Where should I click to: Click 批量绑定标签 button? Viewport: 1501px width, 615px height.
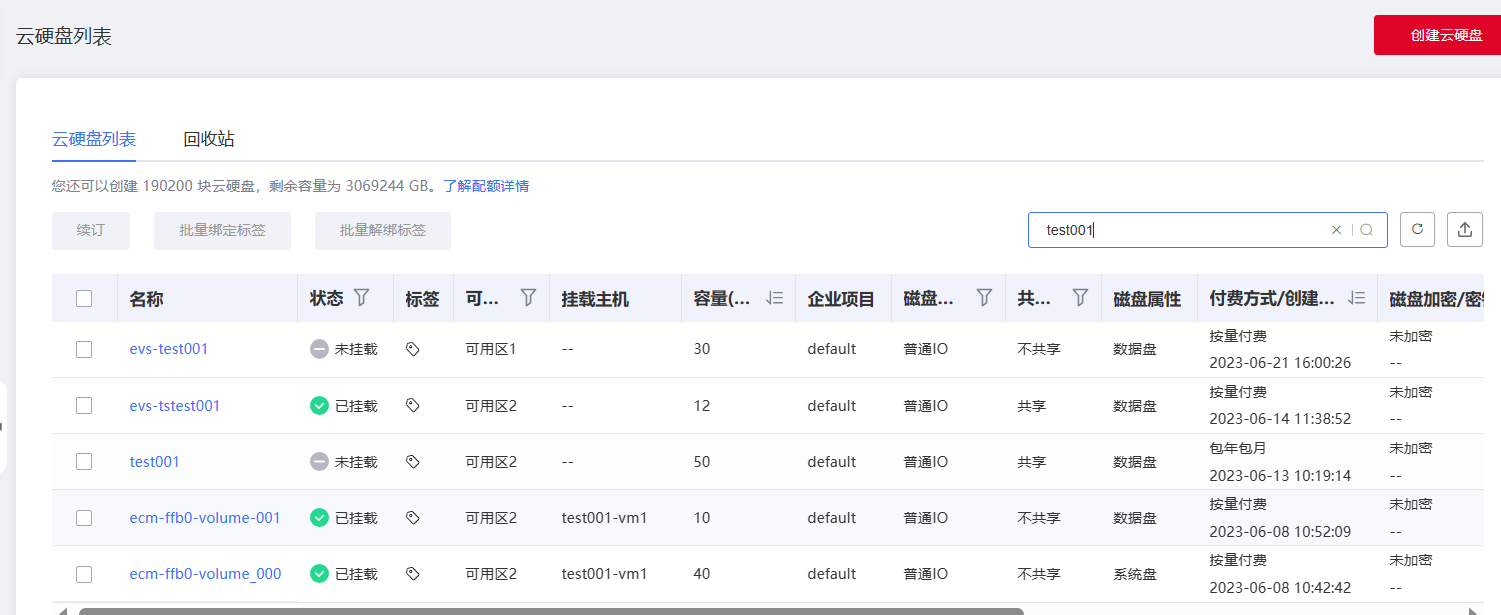(x=222, y=230)
